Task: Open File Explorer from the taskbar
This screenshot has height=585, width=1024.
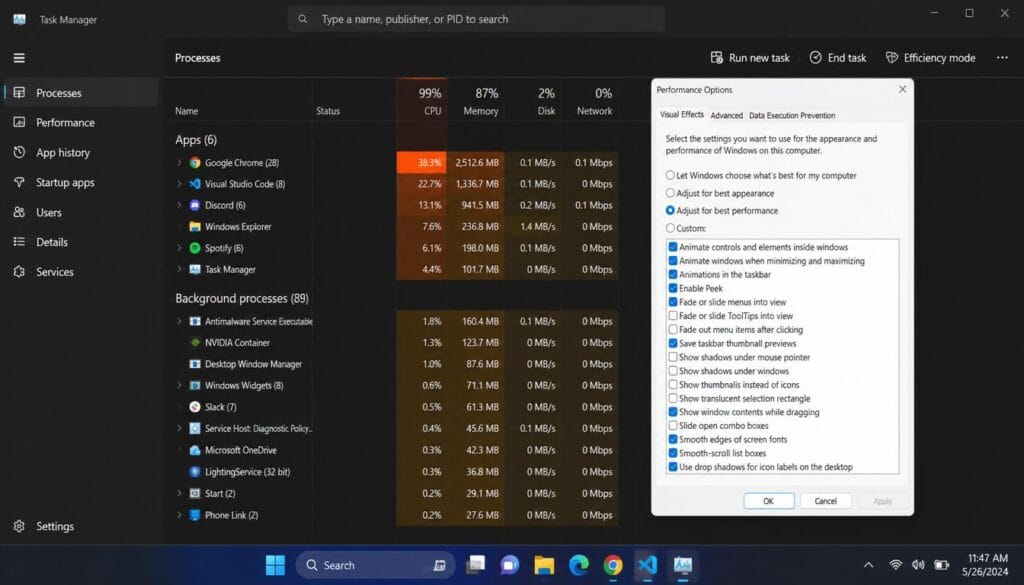Action: coord(544,565)
